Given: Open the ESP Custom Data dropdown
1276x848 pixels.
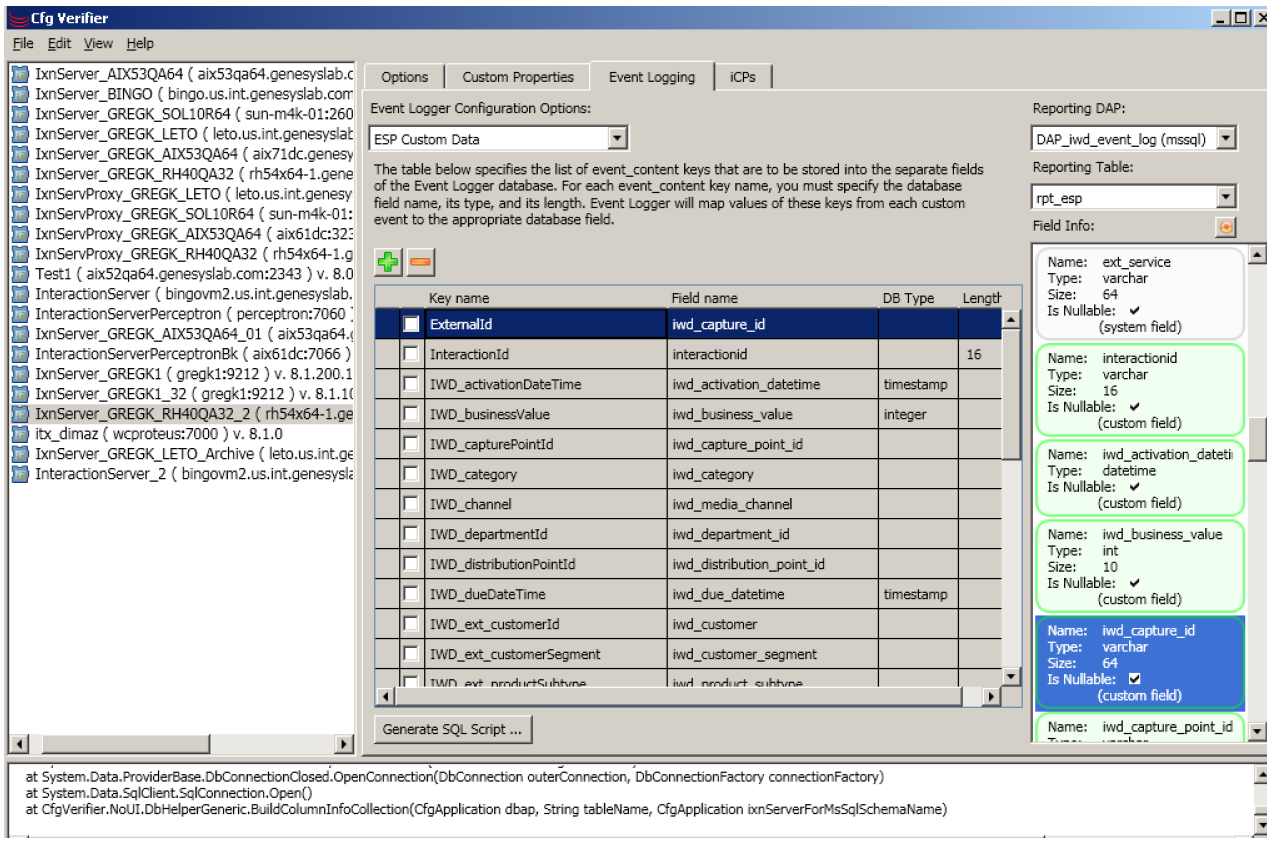Looking at the screenshot, I should [617, 139].
